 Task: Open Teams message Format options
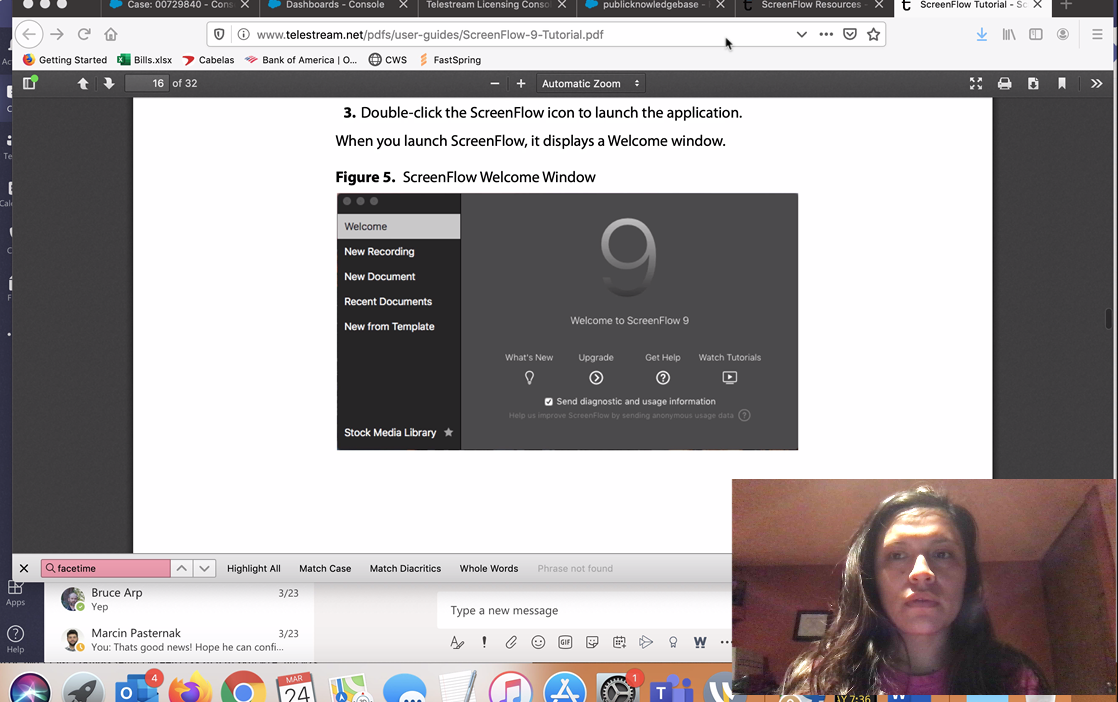point(457,642)
